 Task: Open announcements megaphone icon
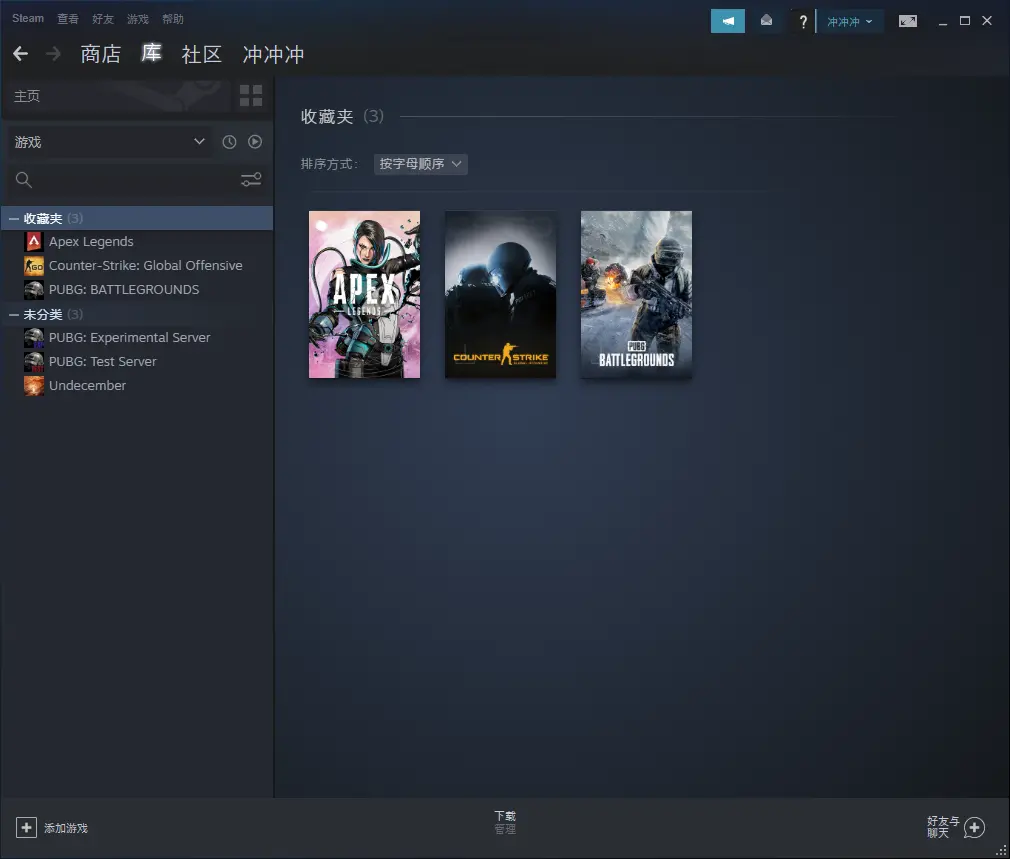(728, 21)
